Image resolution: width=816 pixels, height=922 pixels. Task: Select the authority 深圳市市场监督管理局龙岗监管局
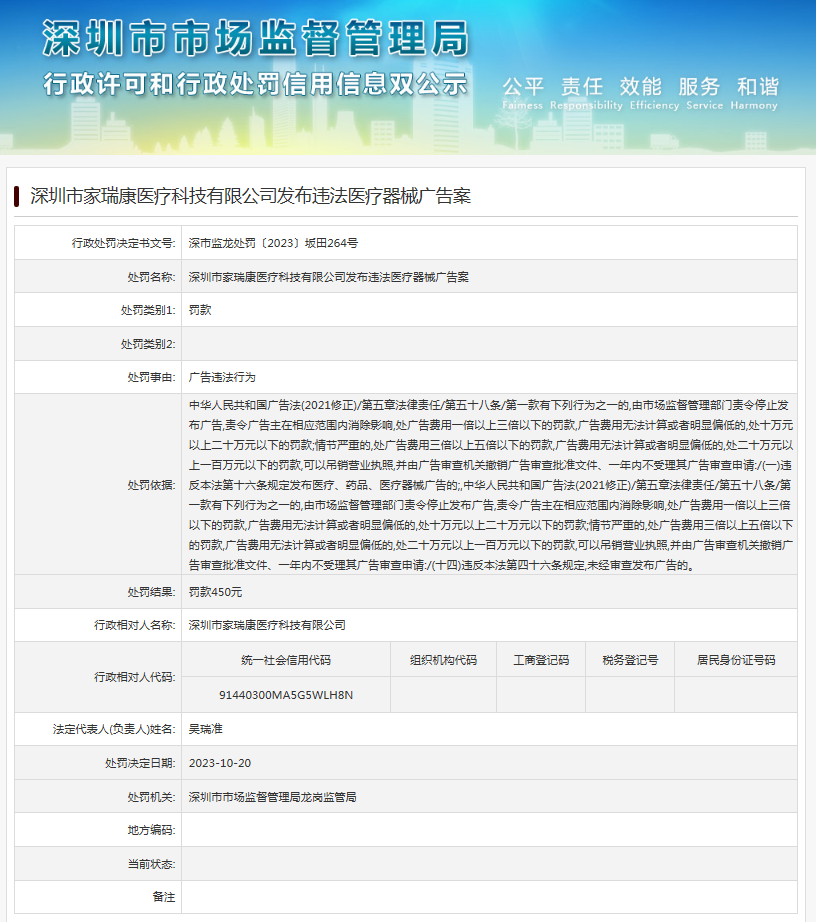[272, 797]
